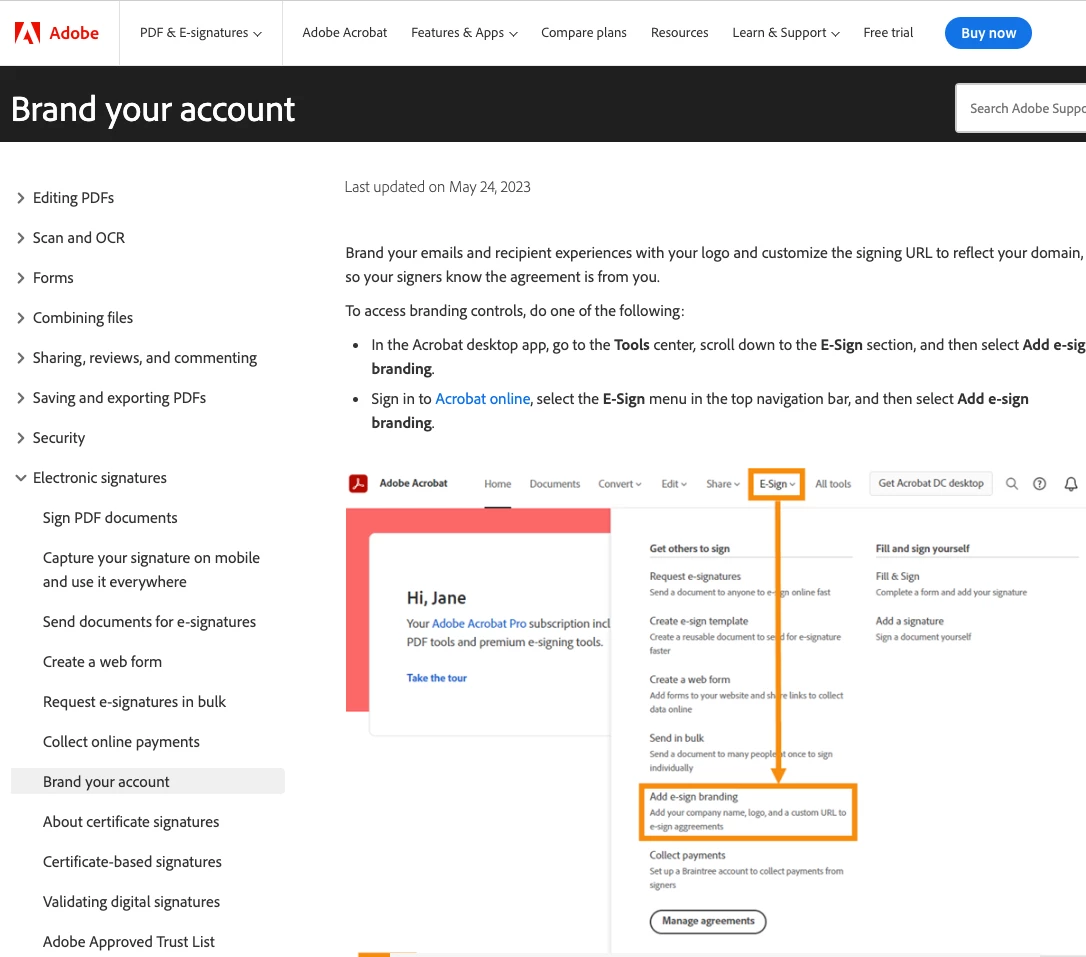Open Validating digital signatures article

pos(131,902)
